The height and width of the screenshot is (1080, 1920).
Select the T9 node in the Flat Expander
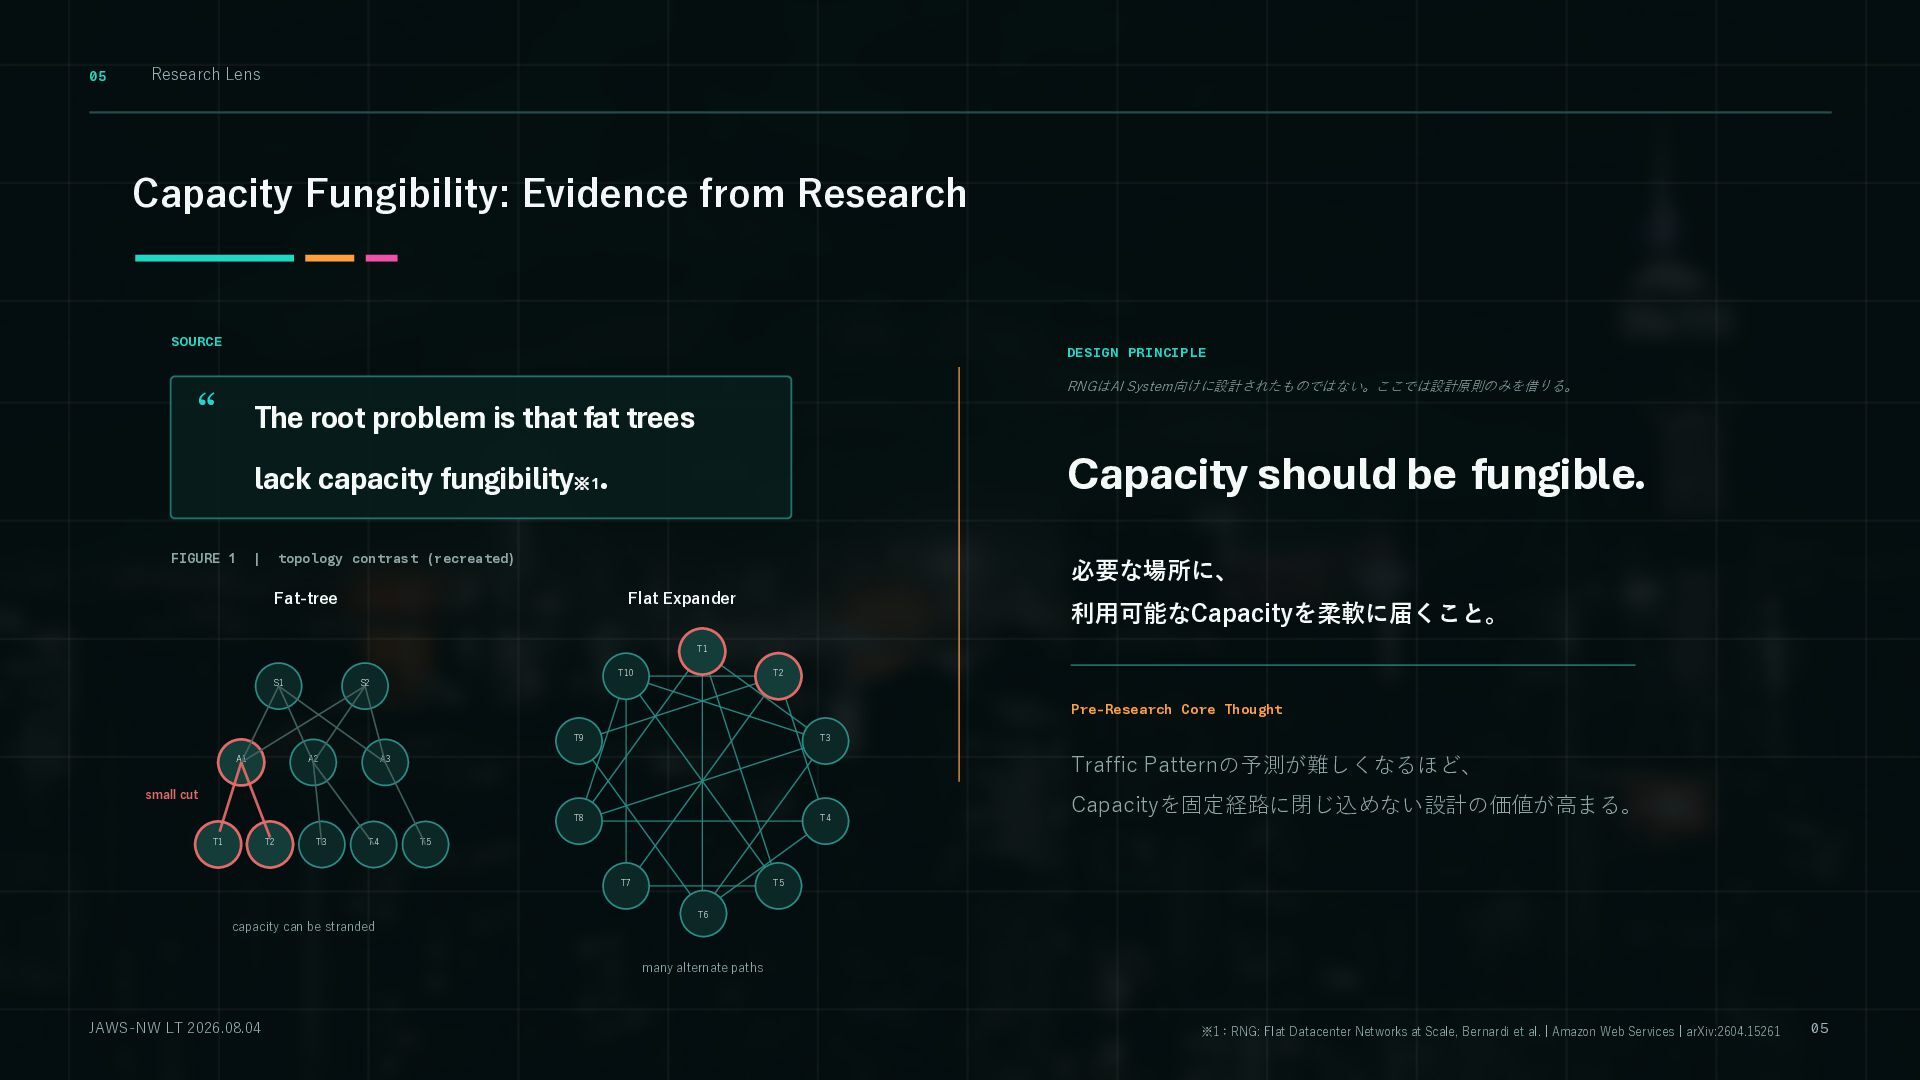[579, 741]
